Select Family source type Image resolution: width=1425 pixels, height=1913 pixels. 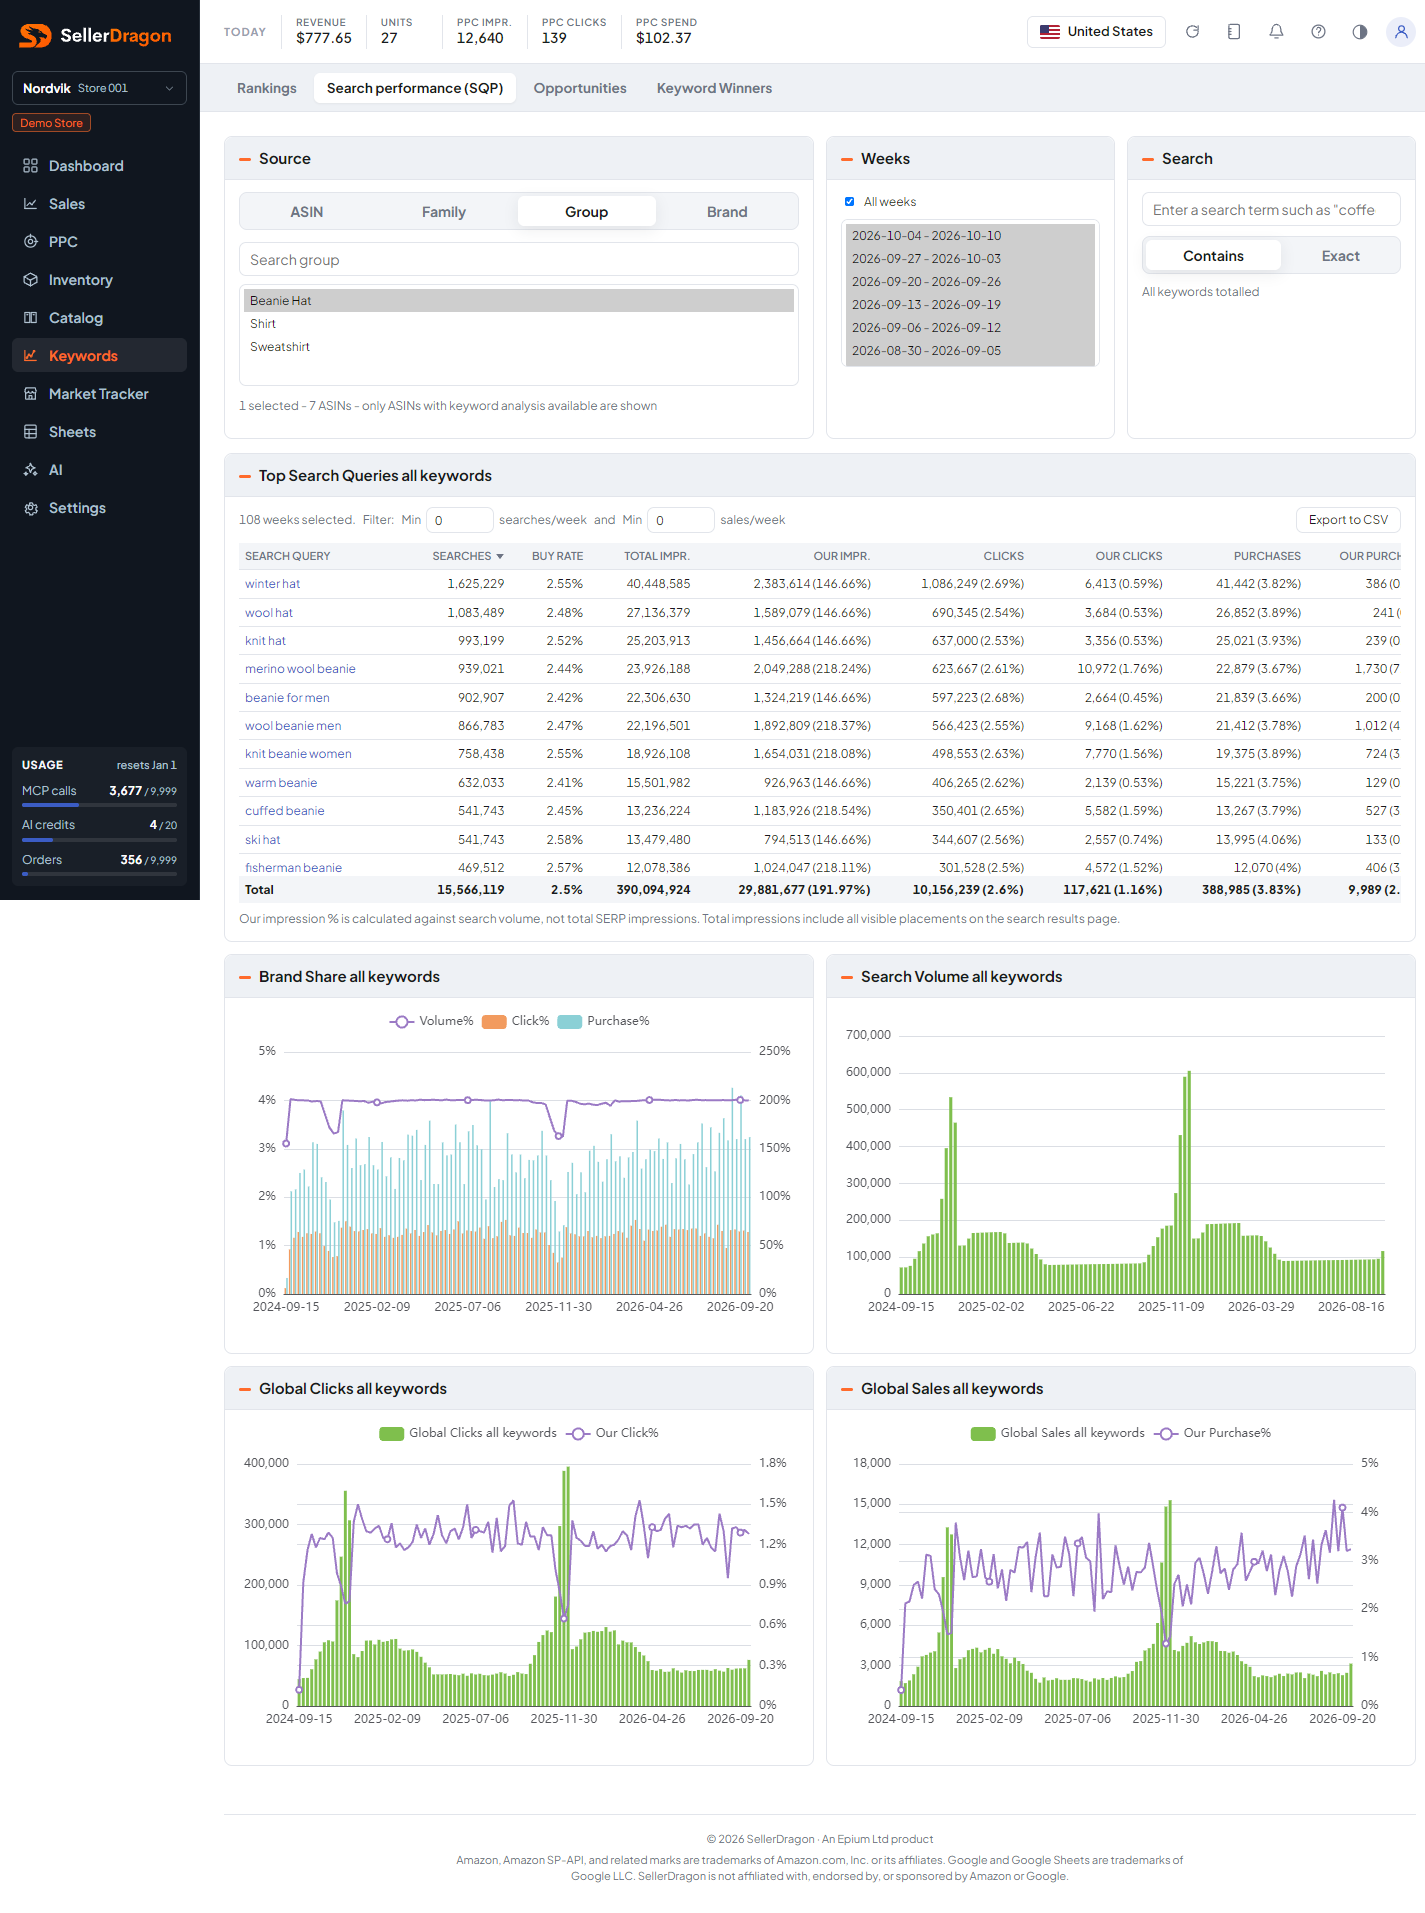tap(444, 212)
